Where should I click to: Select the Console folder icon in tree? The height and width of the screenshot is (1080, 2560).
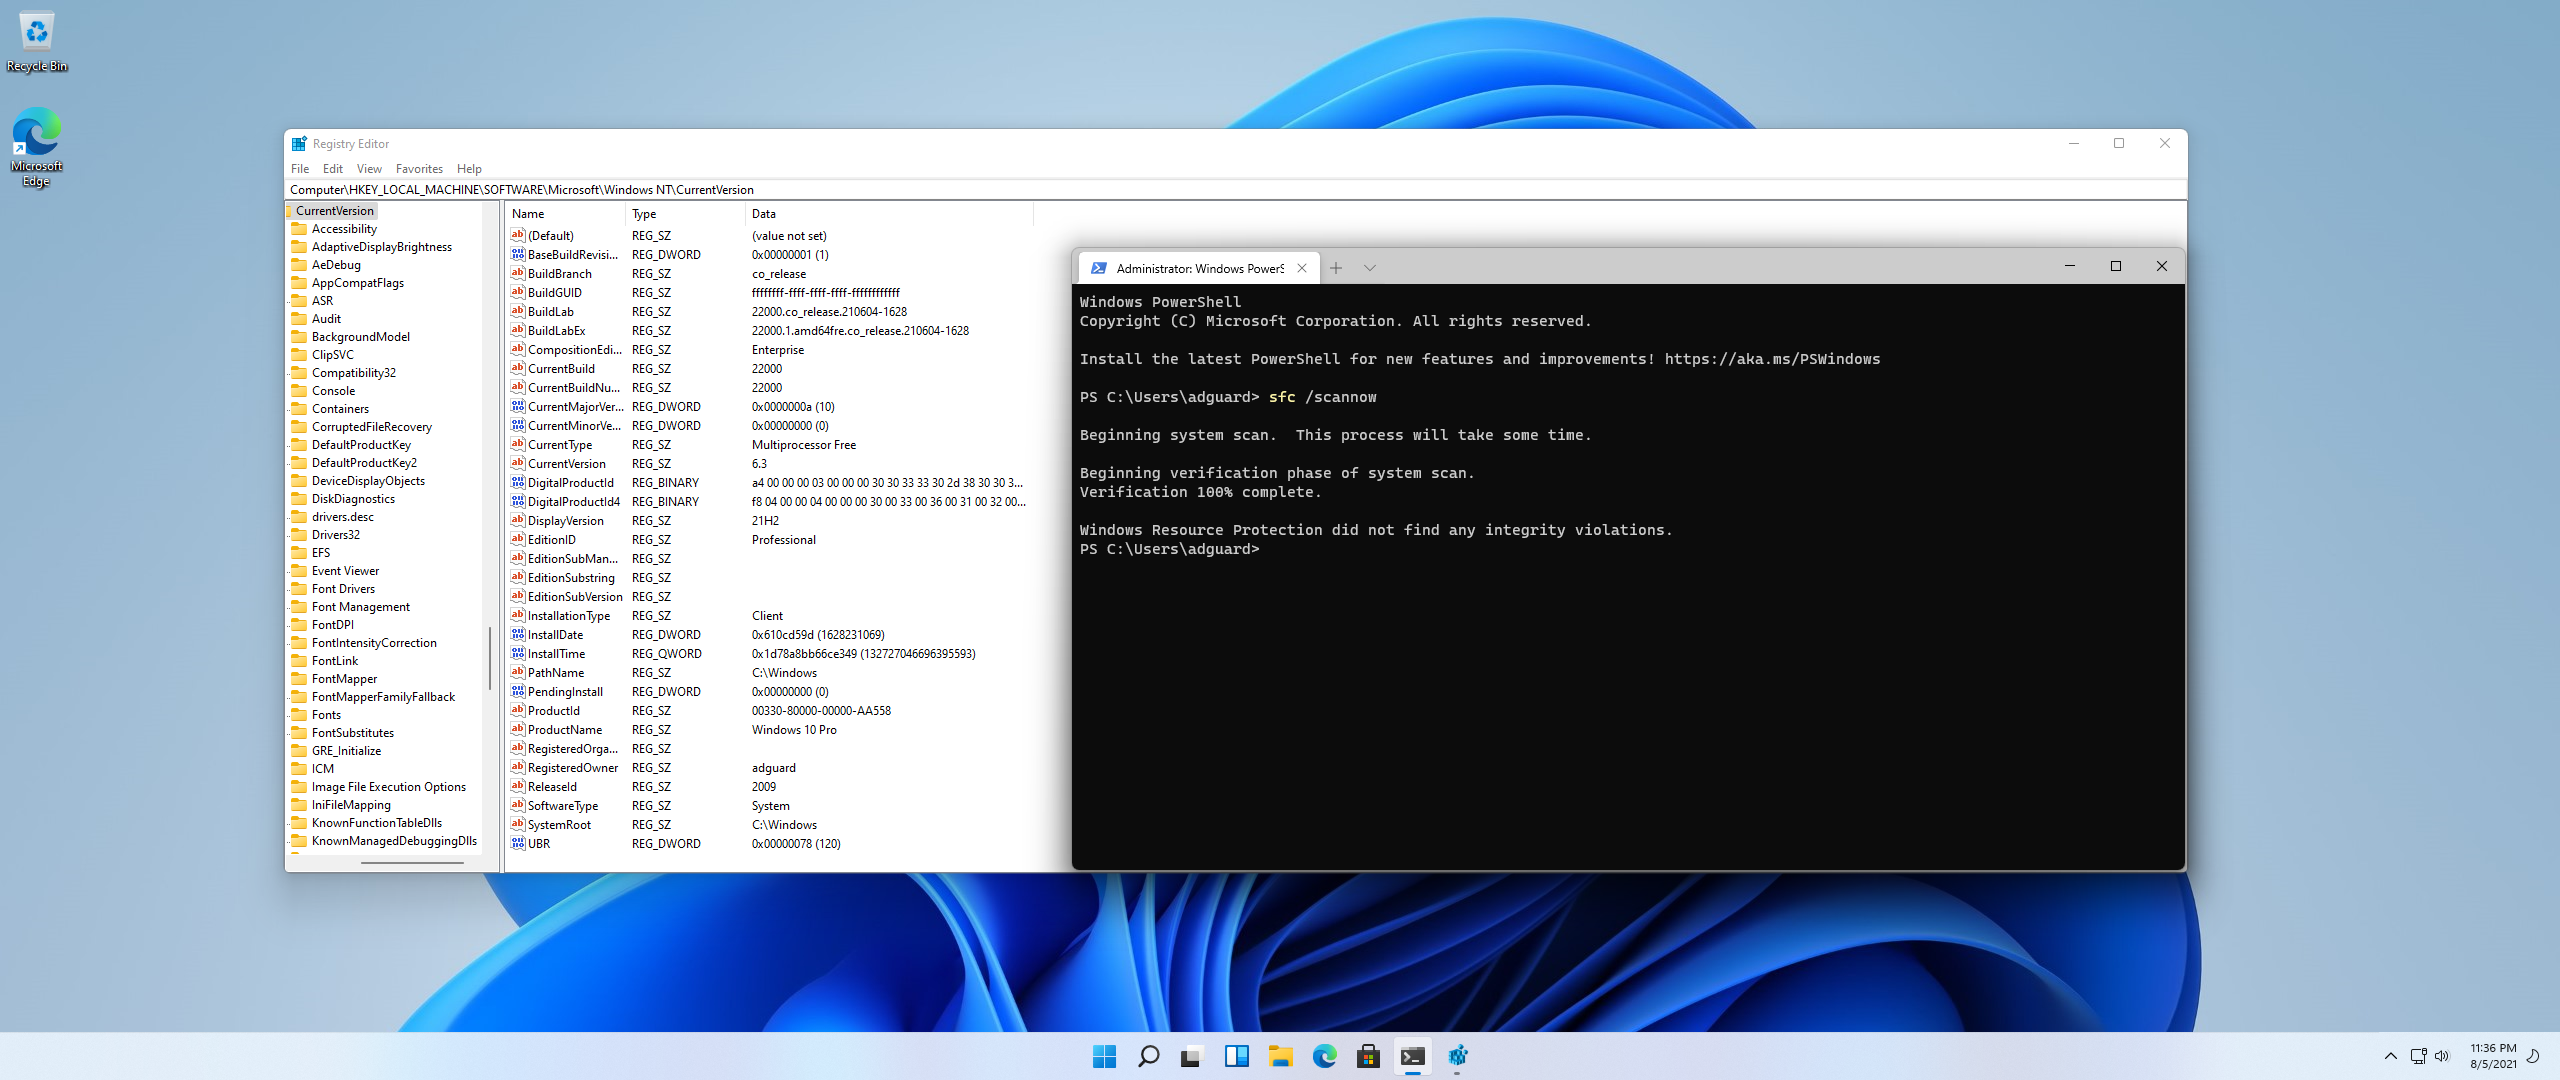pos(299,391)
